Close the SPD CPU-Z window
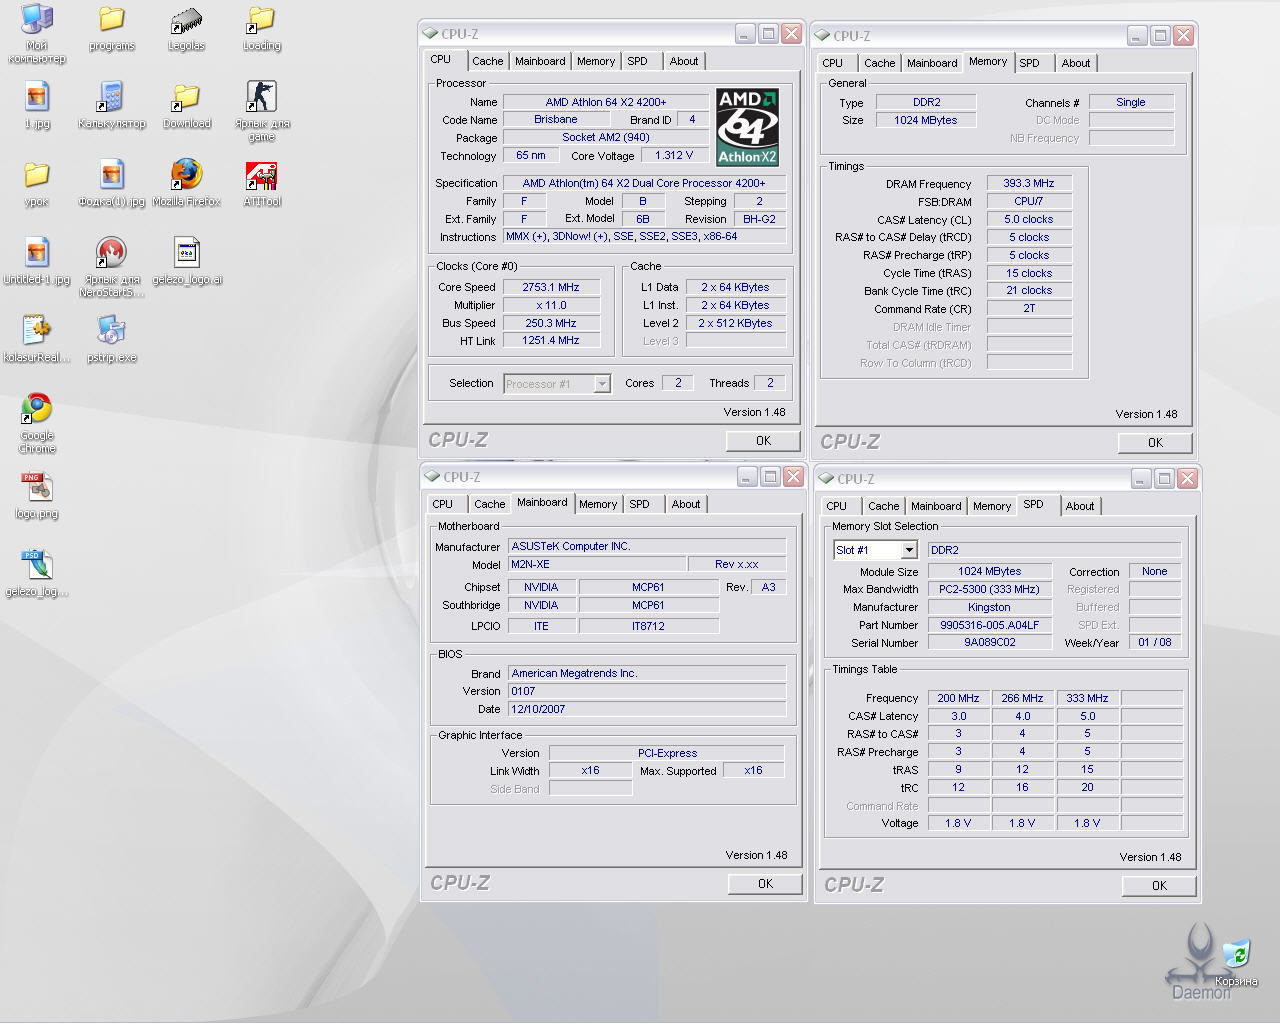Screen dimensions: 1280x1024 point(1187,479)
